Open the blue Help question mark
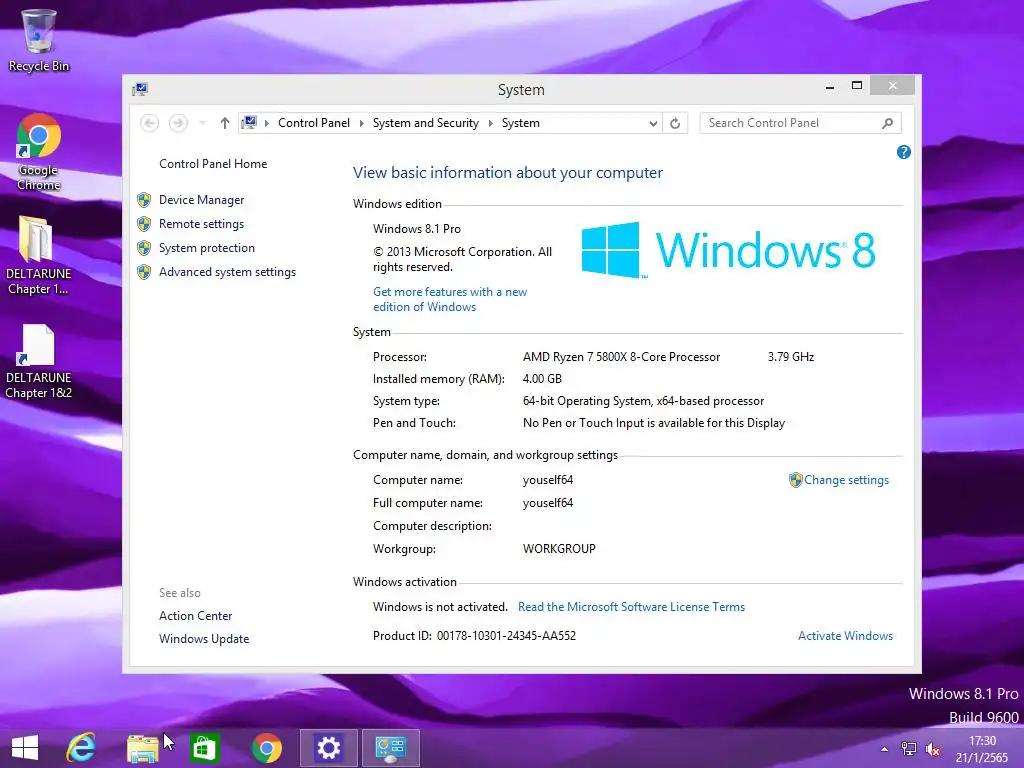The width and height of the screenshot is (1024, 768). [x=904, y=152]
